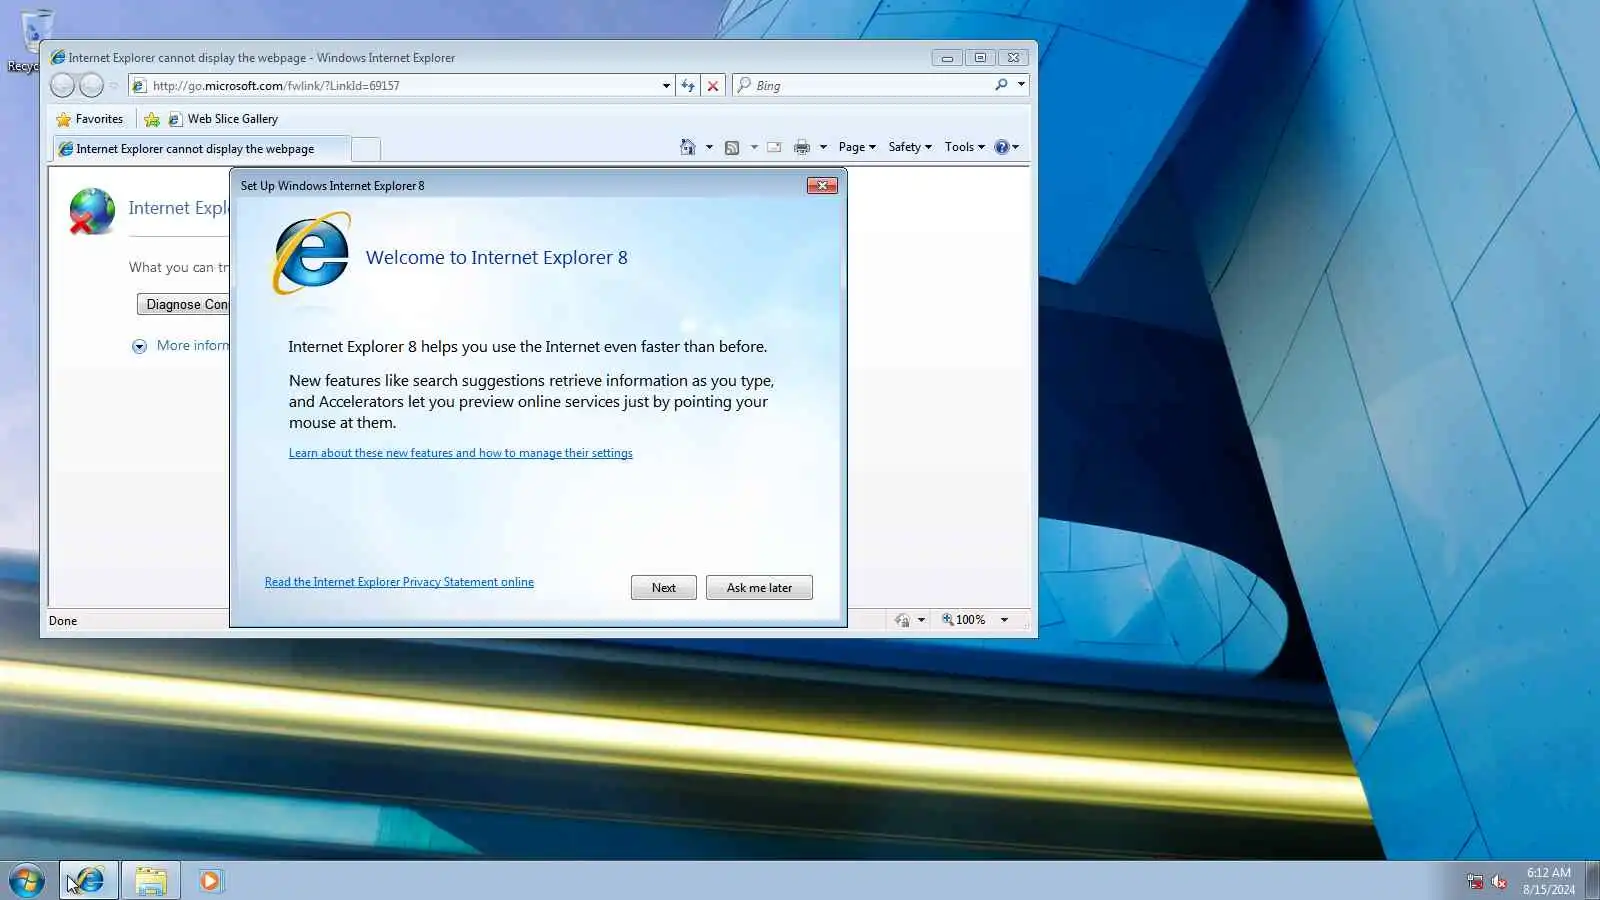Open the Web Slice Gallery link
Screen dimensions: 1600x900
[223, 119]
